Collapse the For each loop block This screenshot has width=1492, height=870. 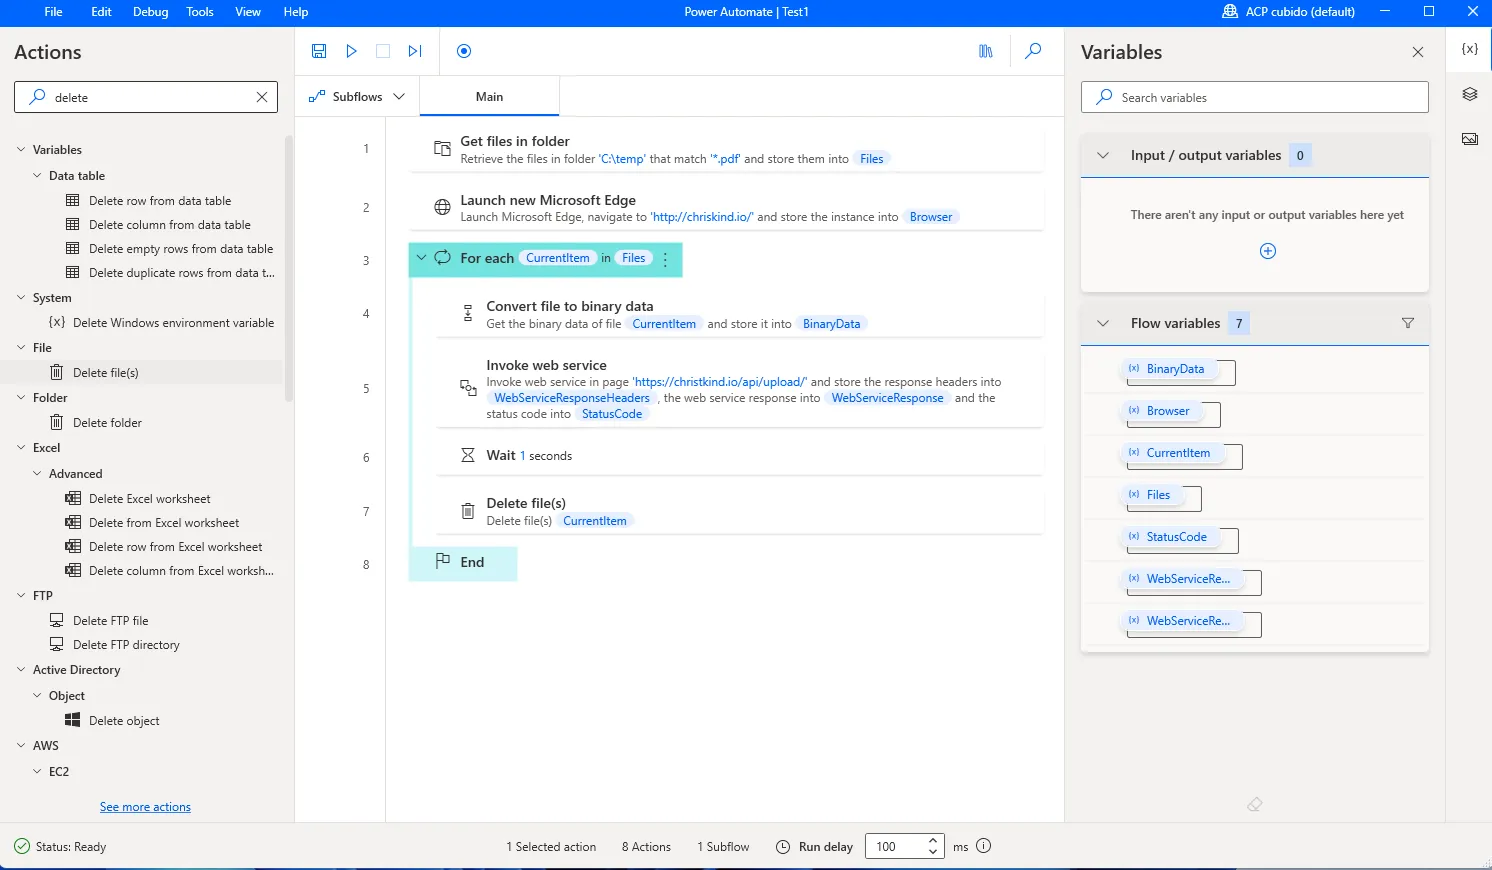click(x=421, y=258)
